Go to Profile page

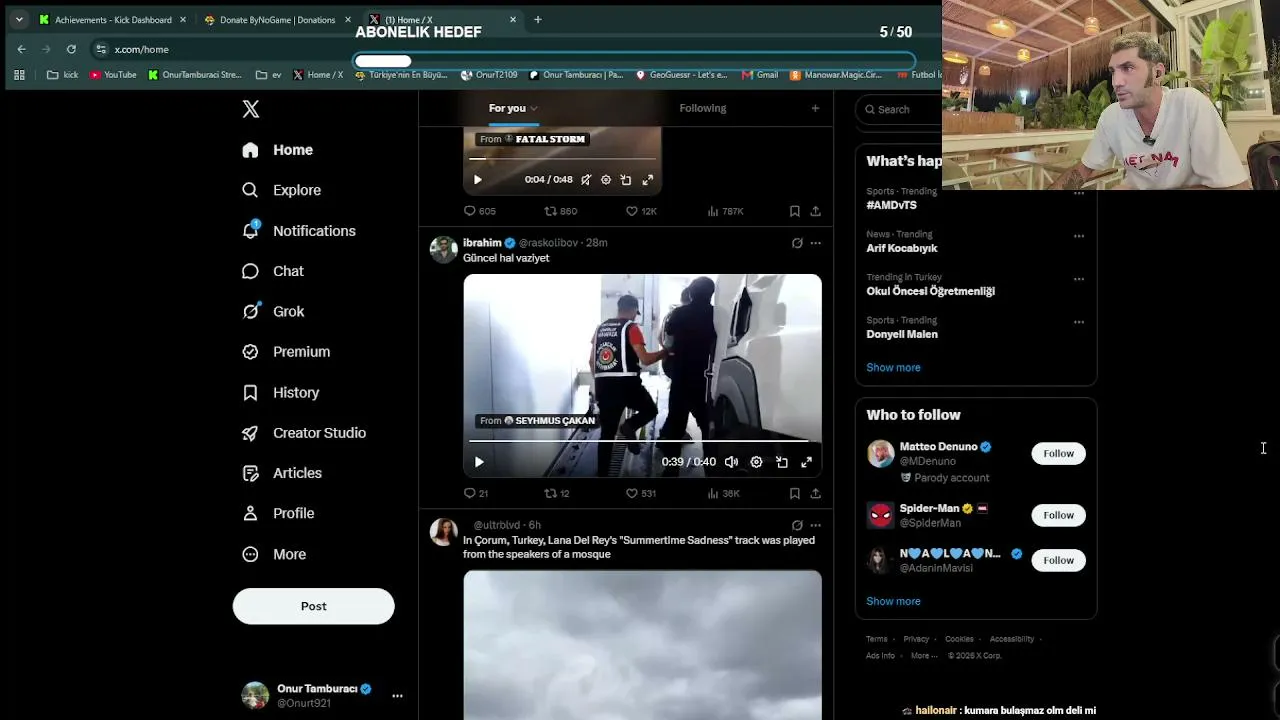(x=278, y=513)
